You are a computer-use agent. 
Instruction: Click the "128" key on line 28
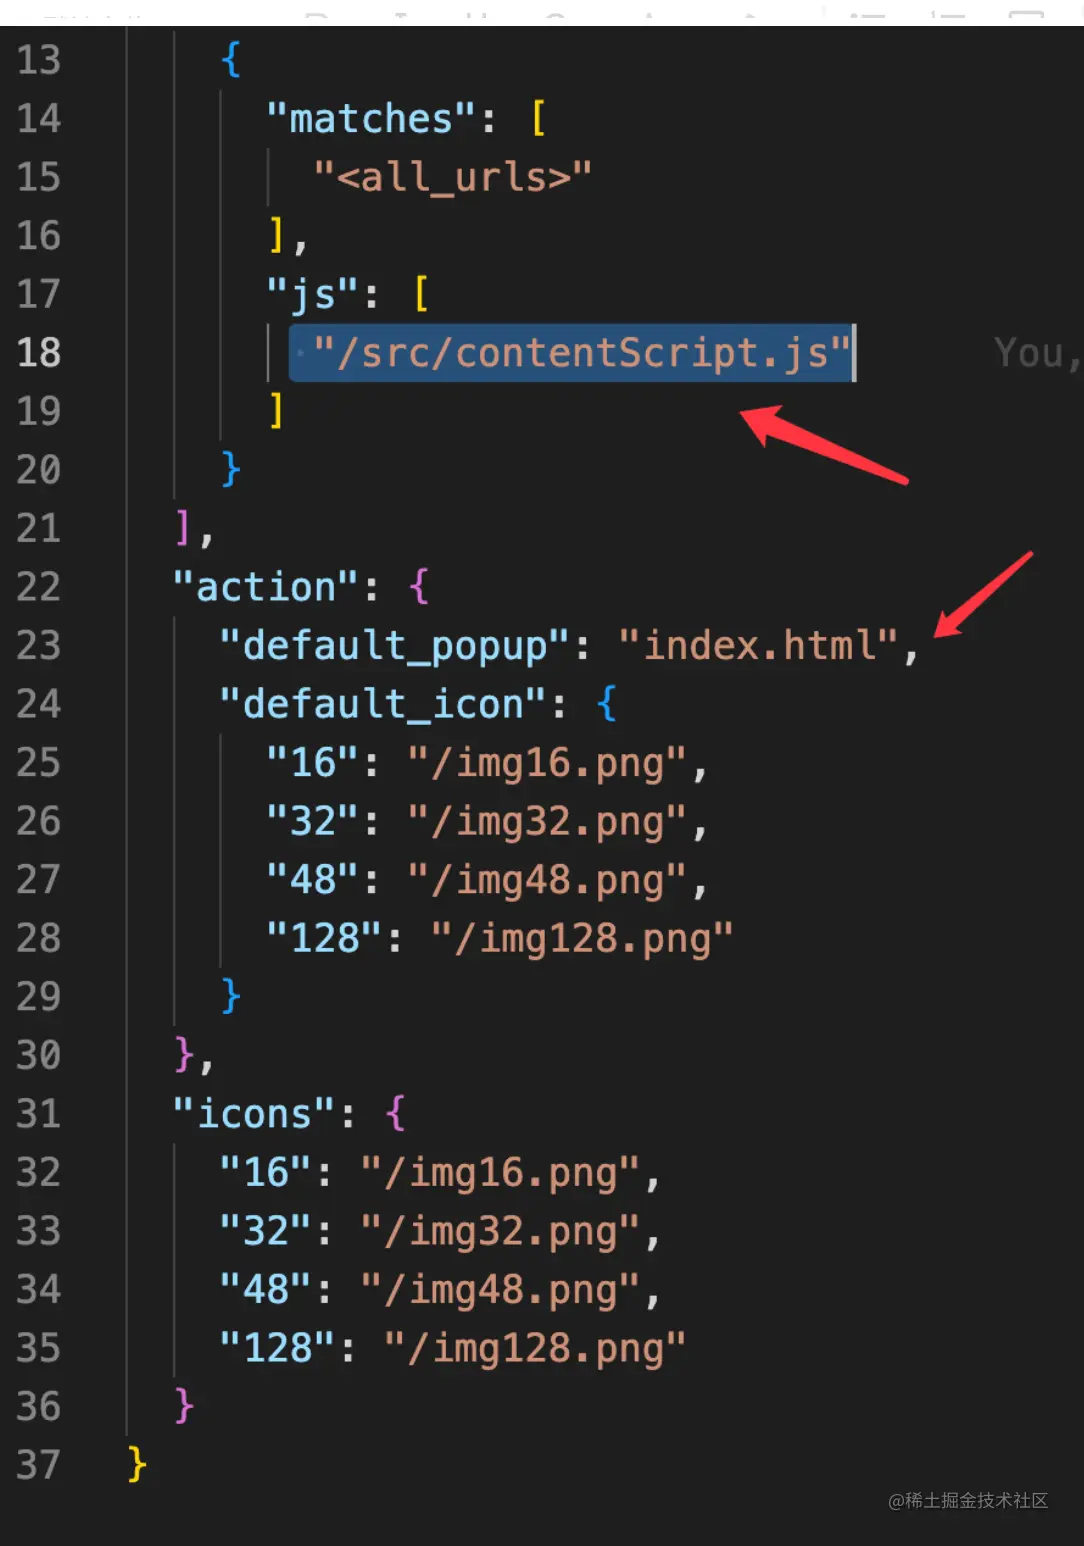(324, 938)
